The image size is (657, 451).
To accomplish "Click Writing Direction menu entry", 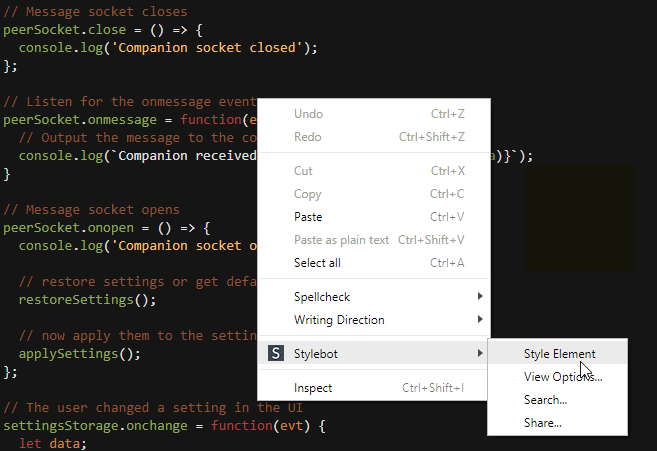I will pyautogui.click(x=338, y=320).
